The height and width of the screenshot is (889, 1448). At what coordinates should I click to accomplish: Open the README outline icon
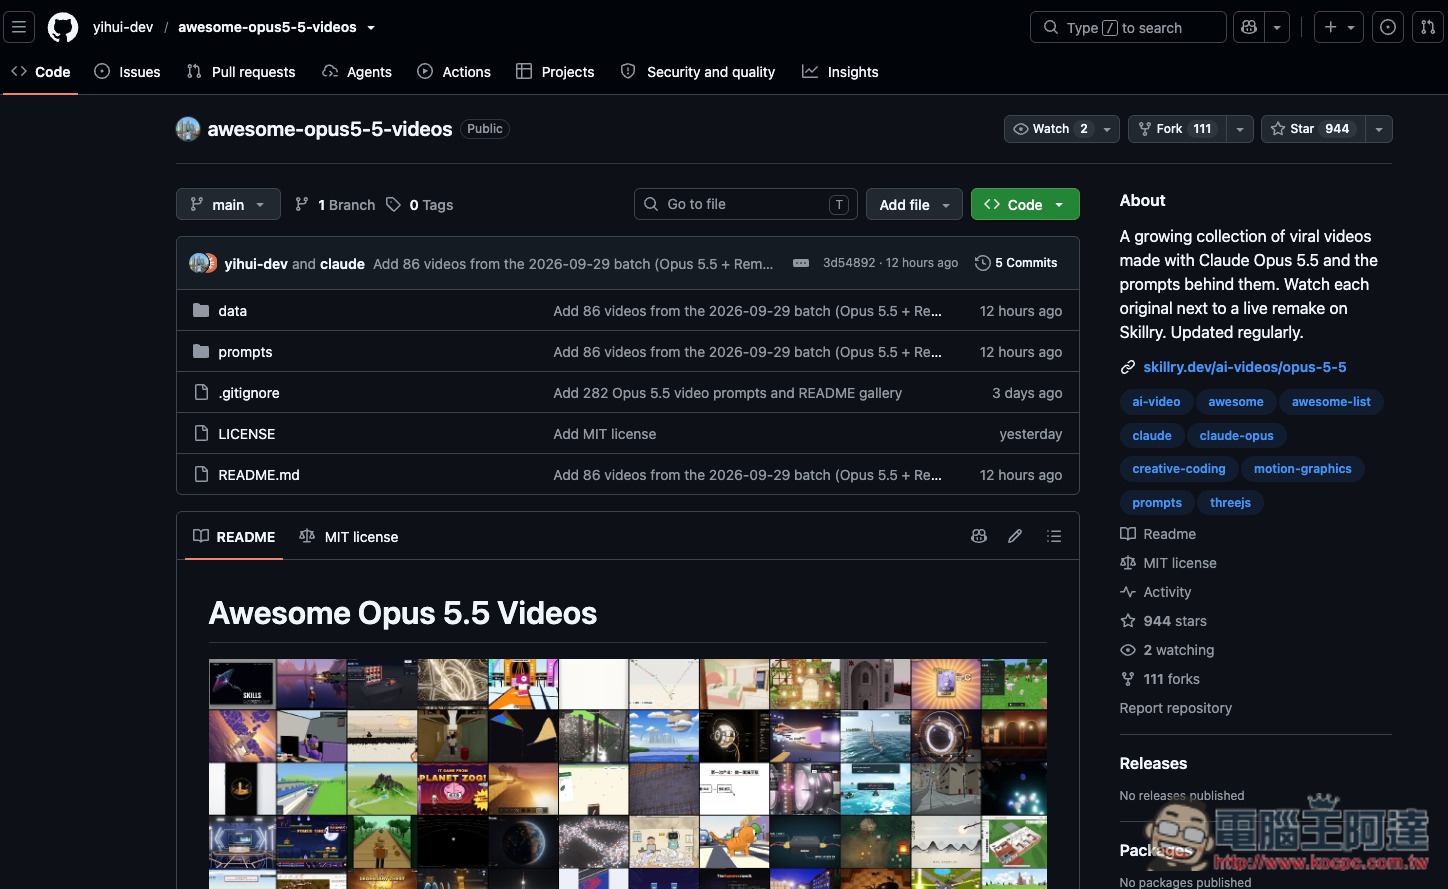[x=1054, y=537]
